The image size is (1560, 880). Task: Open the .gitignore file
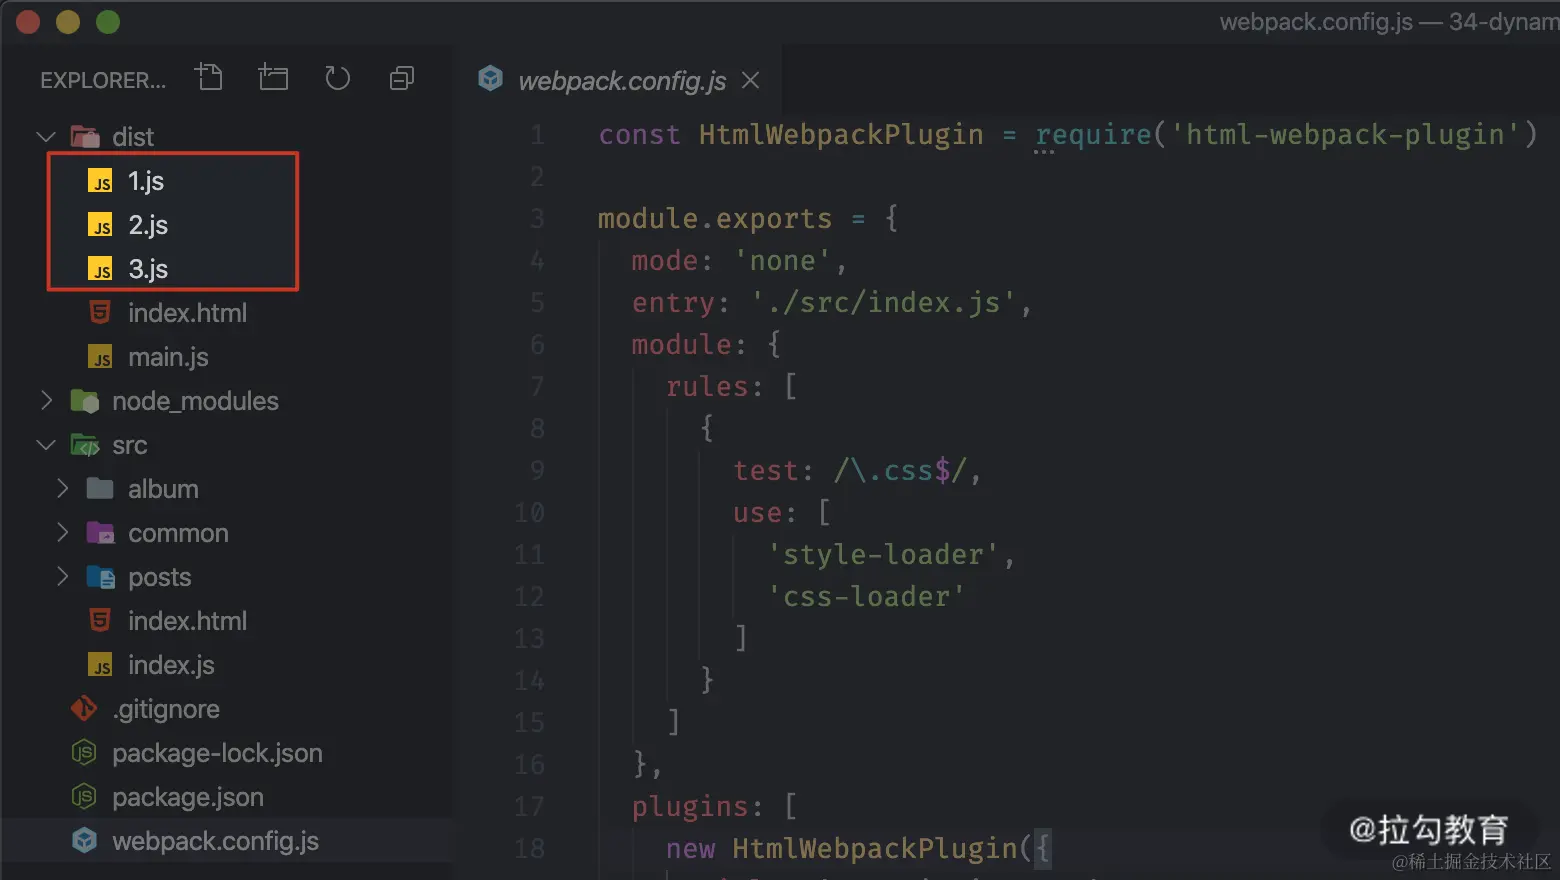point(166,709)
